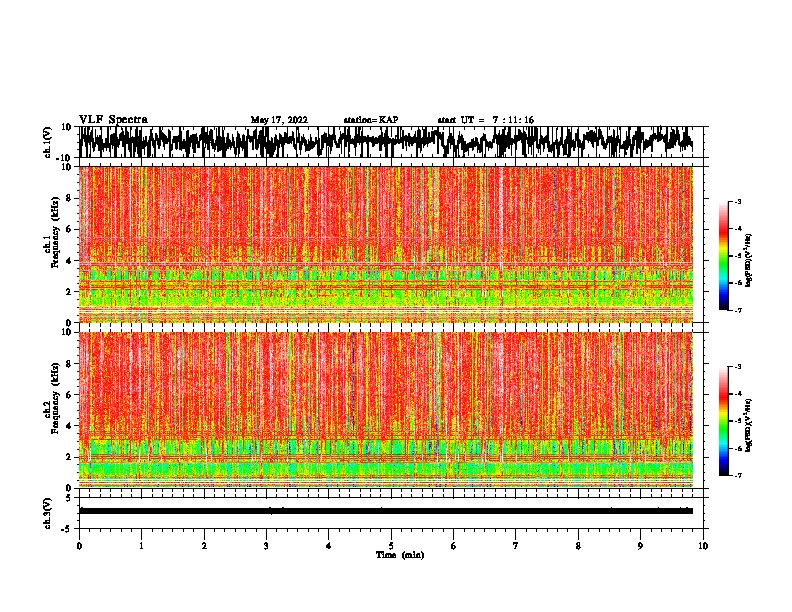
Task: Click the "station=KAP" label
Action: coord(371,120)
